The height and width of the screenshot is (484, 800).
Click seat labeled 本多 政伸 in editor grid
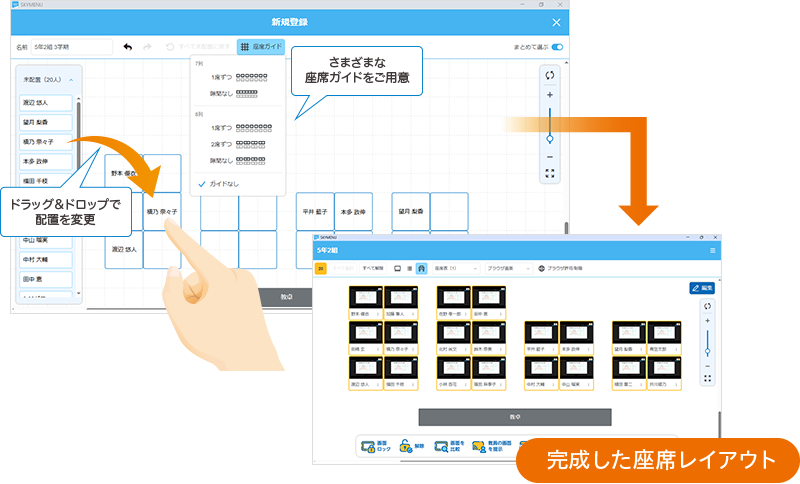click(x=353, y=212)
